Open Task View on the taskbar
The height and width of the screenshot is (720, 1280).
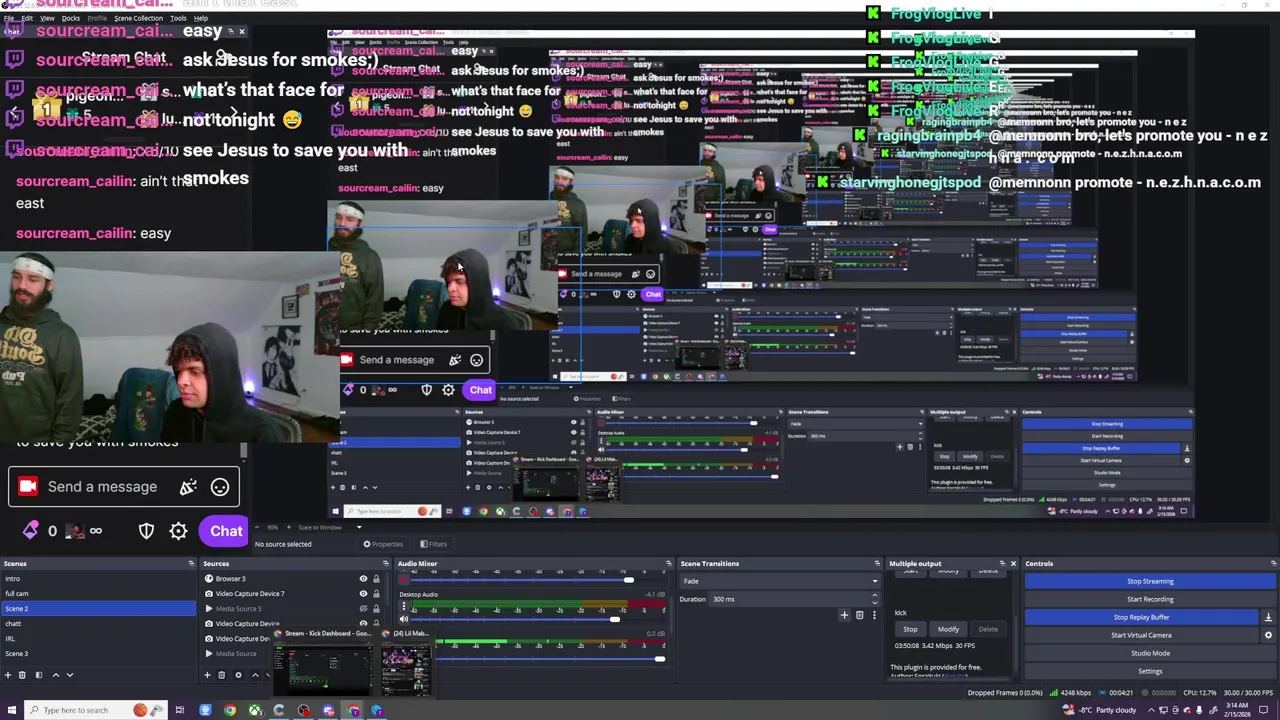180,710
